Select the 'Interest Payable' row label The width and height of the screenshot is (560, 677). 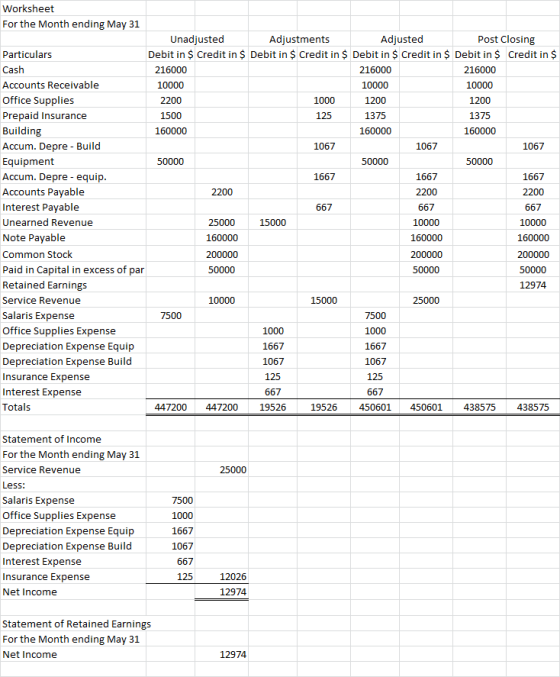point(41,207)
